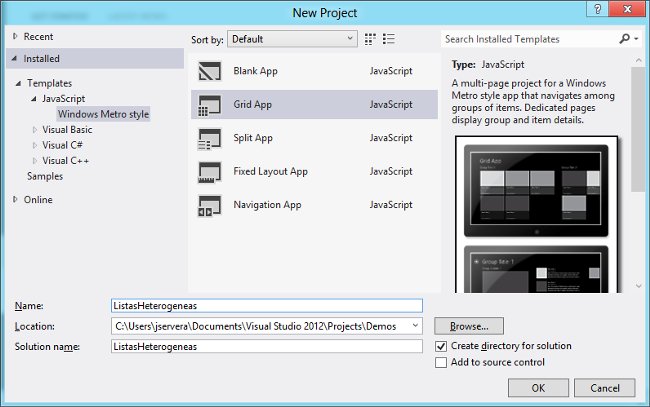This screenshot has height=407, width=650.
Task: Toggle Create directory for solution checkbox
Action: click(441, 346)
